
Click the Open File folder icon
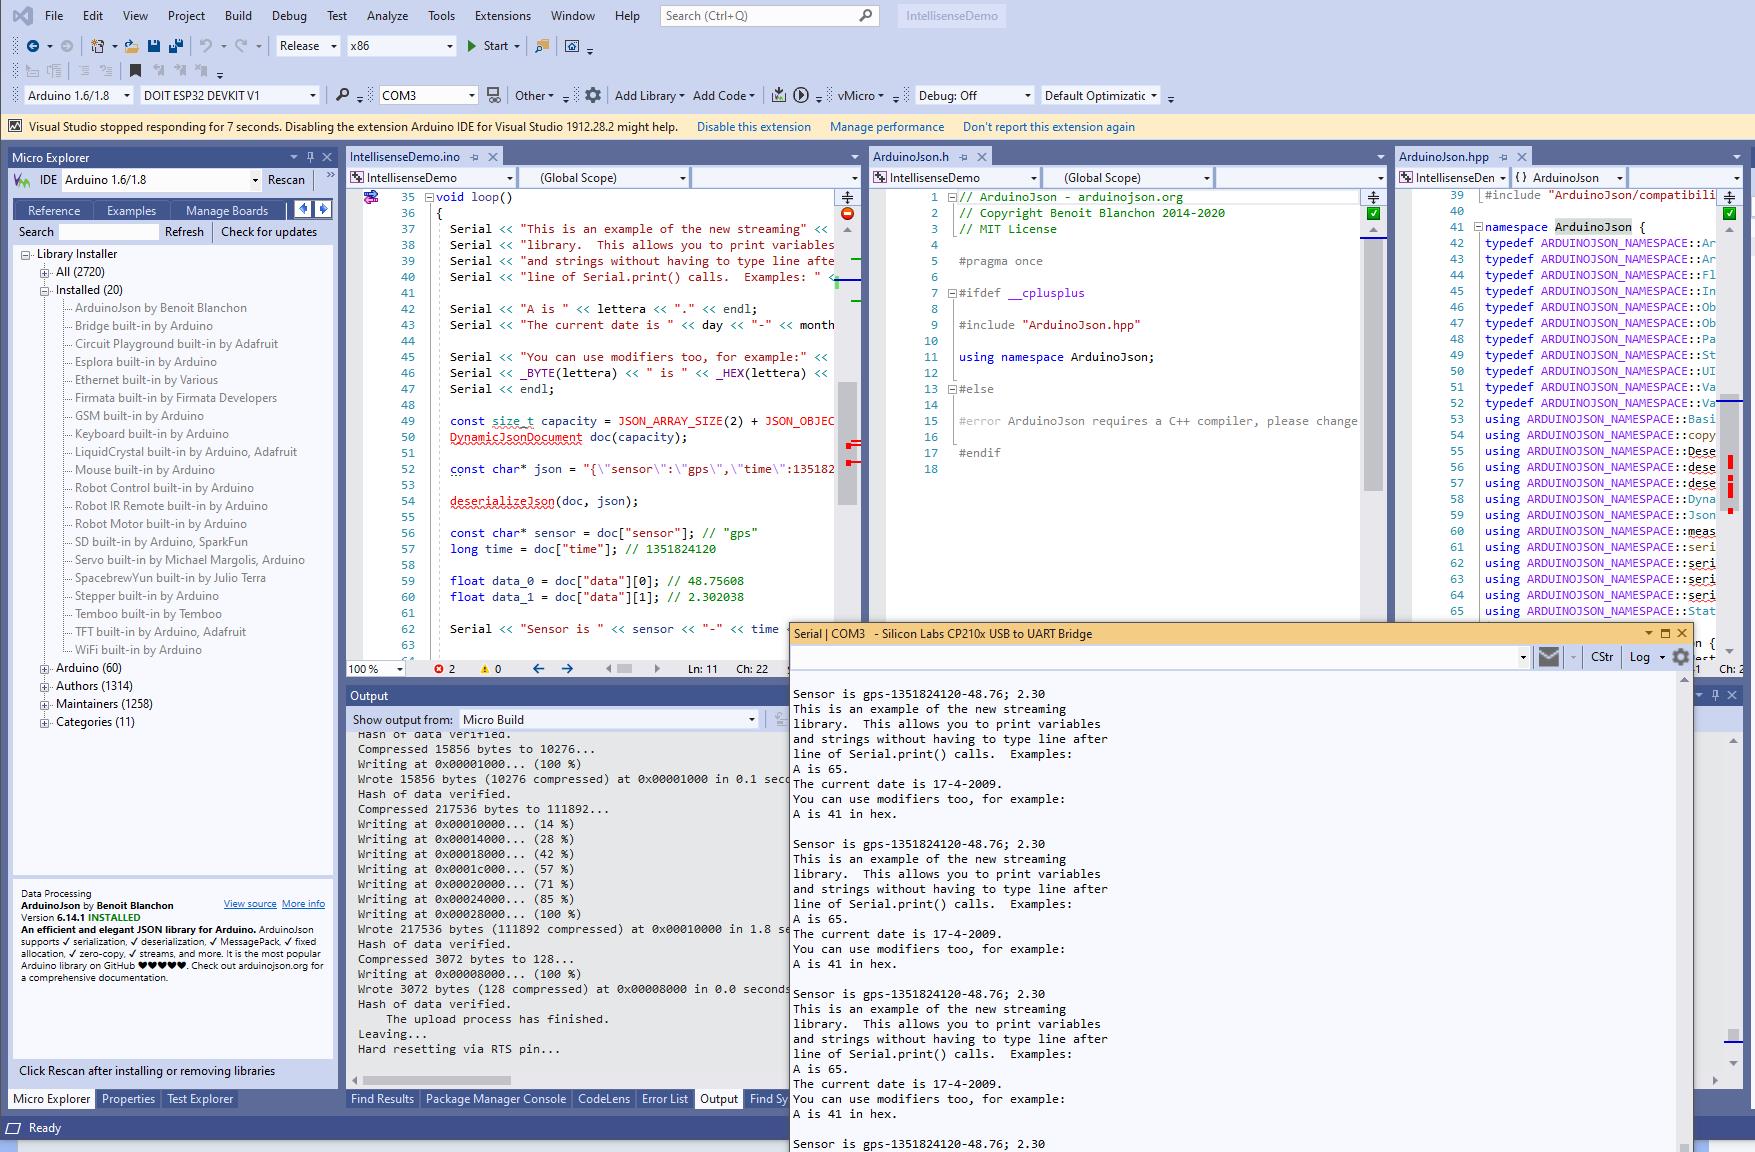click(x=131, y=46)
